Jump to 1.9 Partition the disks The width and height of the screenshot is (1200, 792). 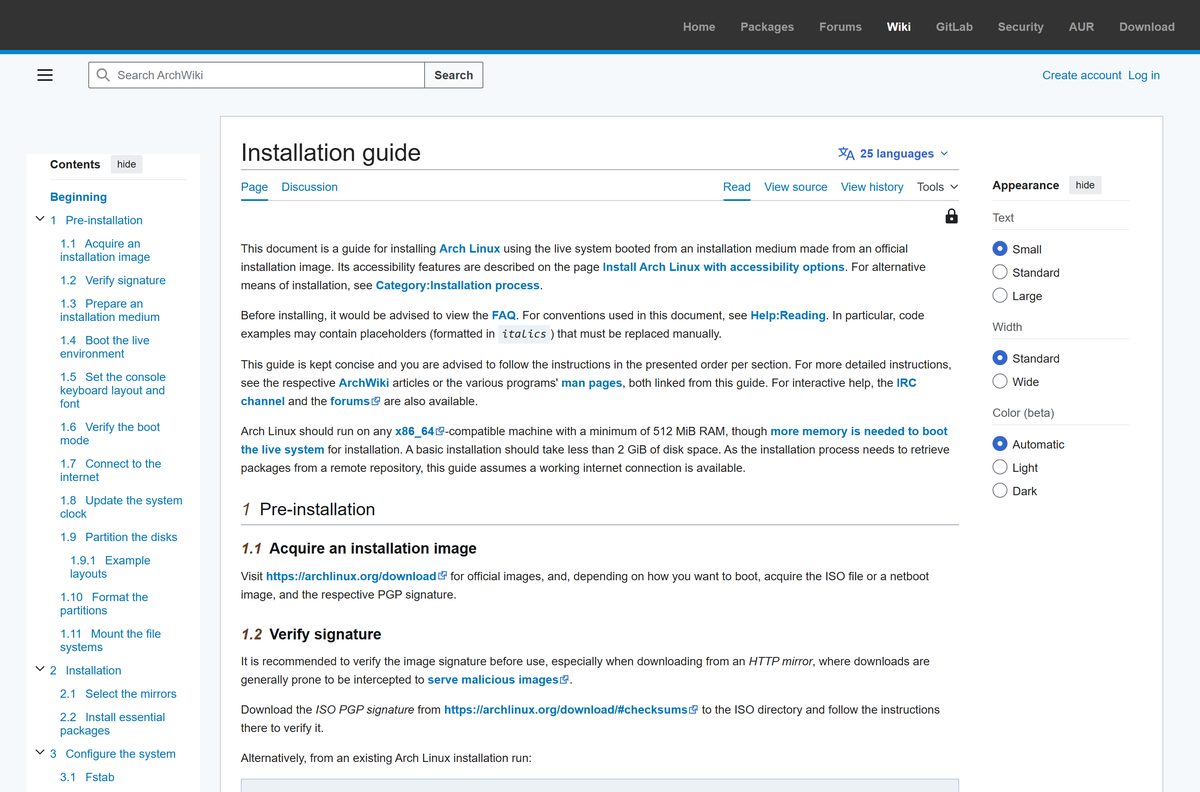click(118, 537)
